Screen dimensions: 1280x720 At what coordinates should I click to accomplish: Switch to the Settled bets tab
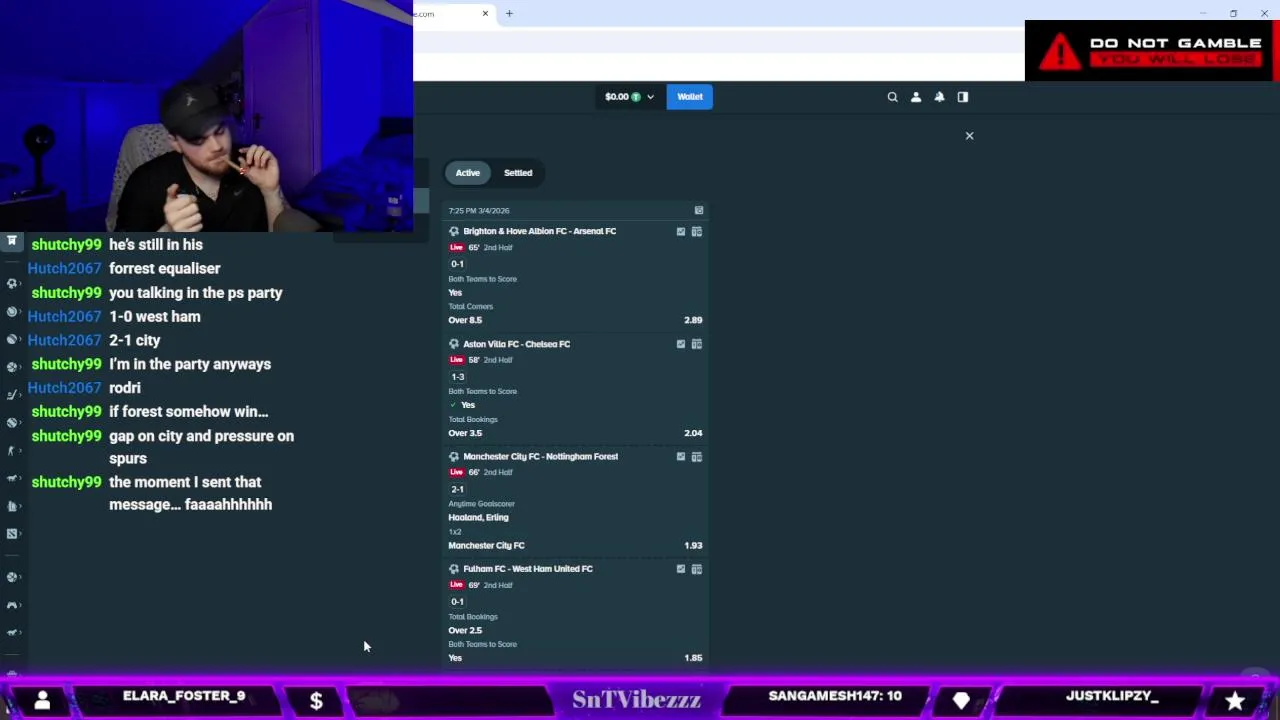(518, 173)
